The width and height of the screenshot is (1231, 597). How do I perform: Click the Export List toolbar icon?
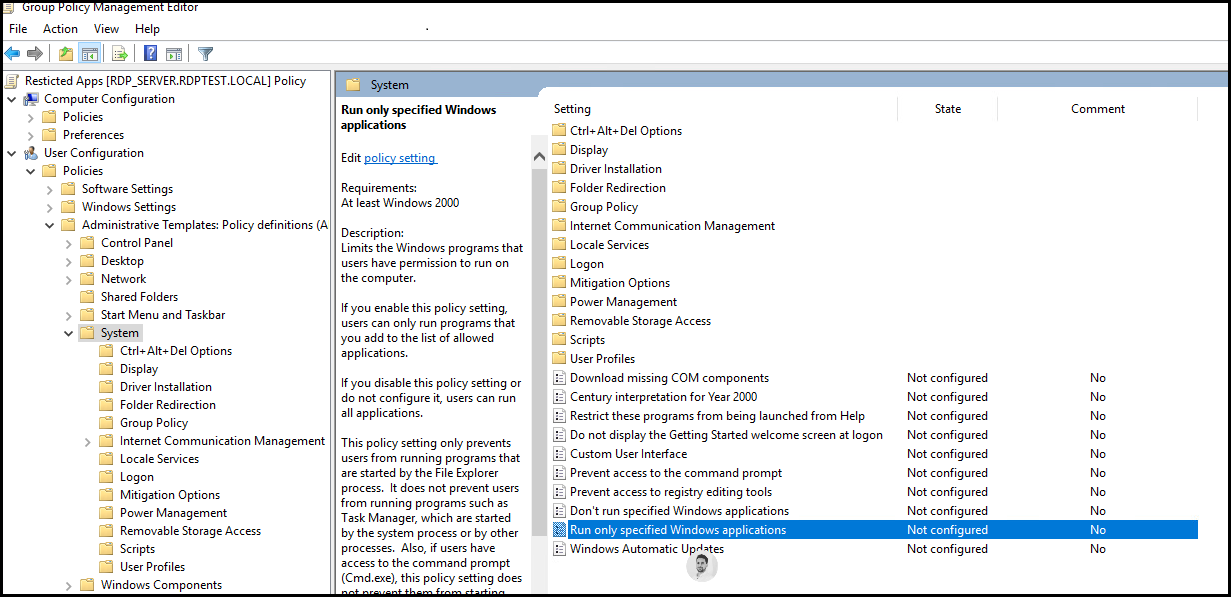click(120, 53)
